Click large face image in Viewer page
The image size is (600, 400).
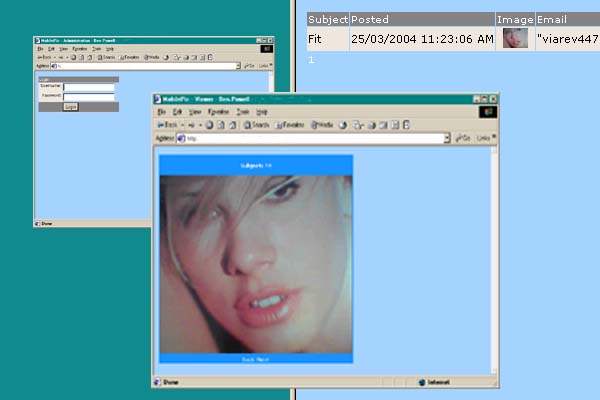click(x=256, y=264)
